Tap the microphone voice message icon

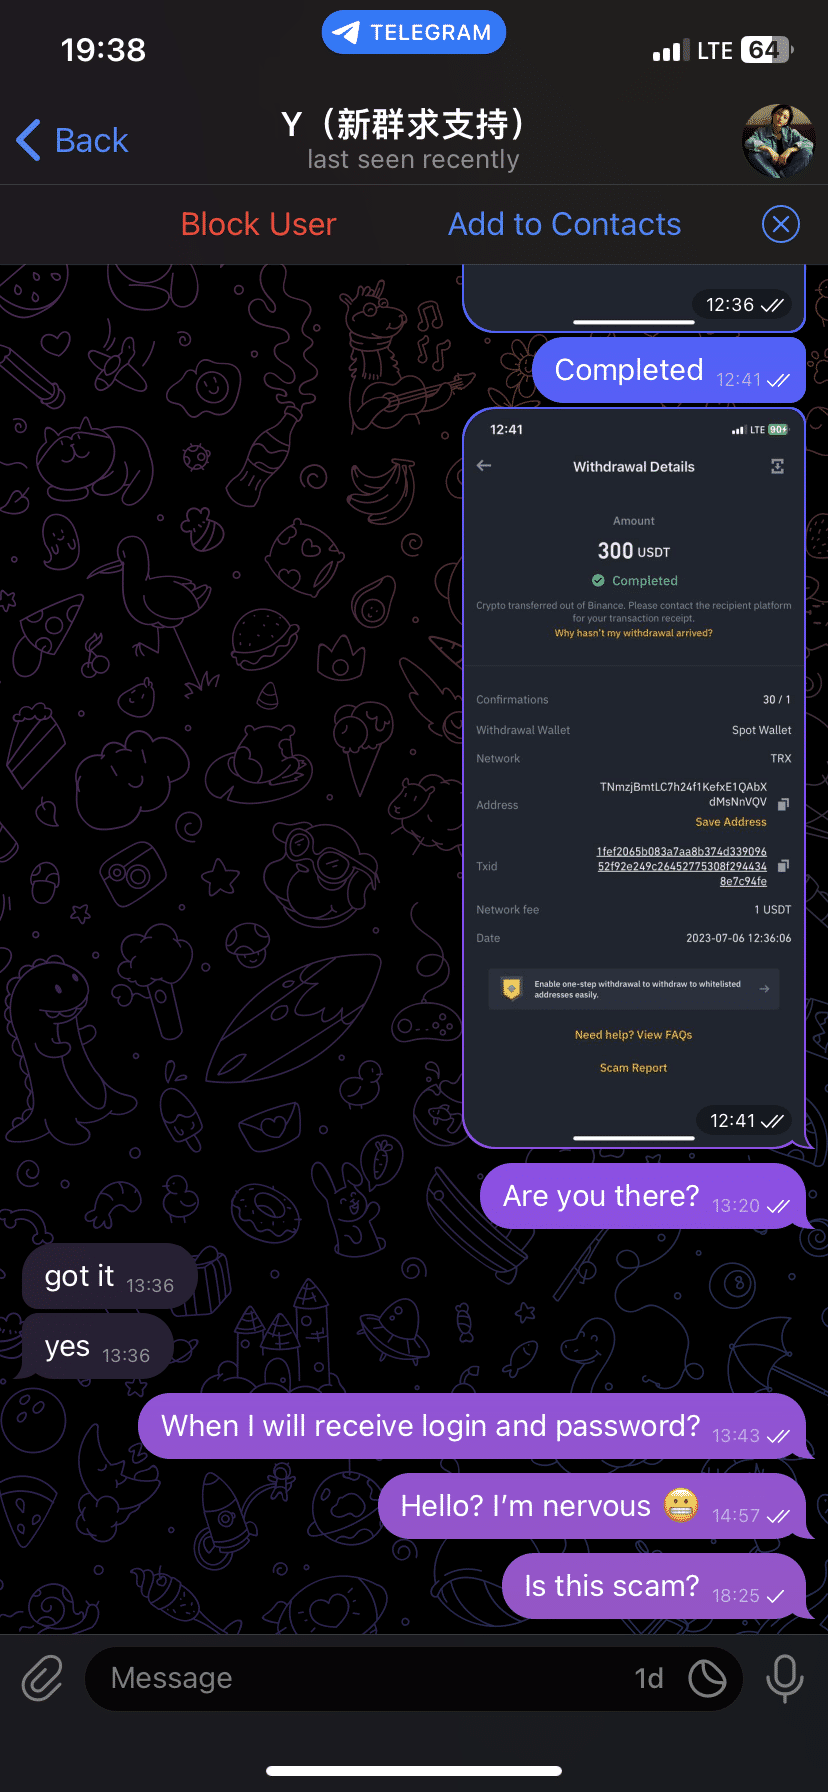[784, 1678]
